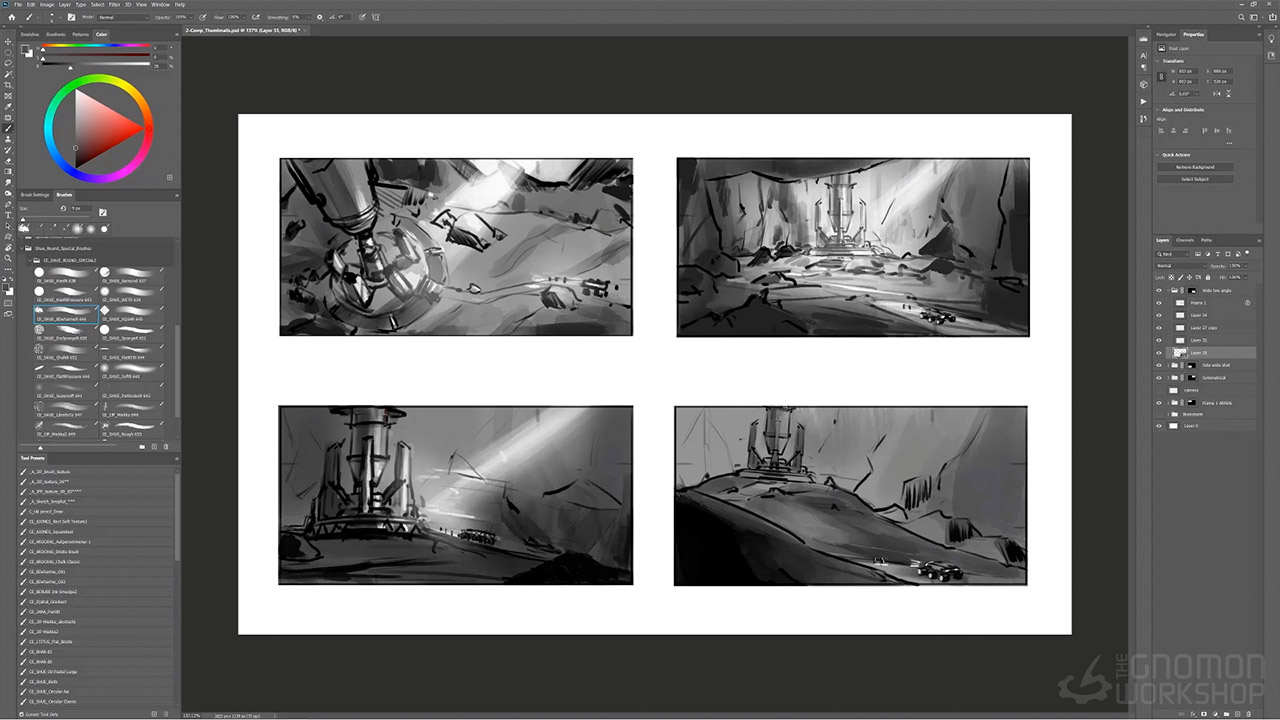
Task: Open brush settings panel toggle icon
Action: click(x=70, y=17)
